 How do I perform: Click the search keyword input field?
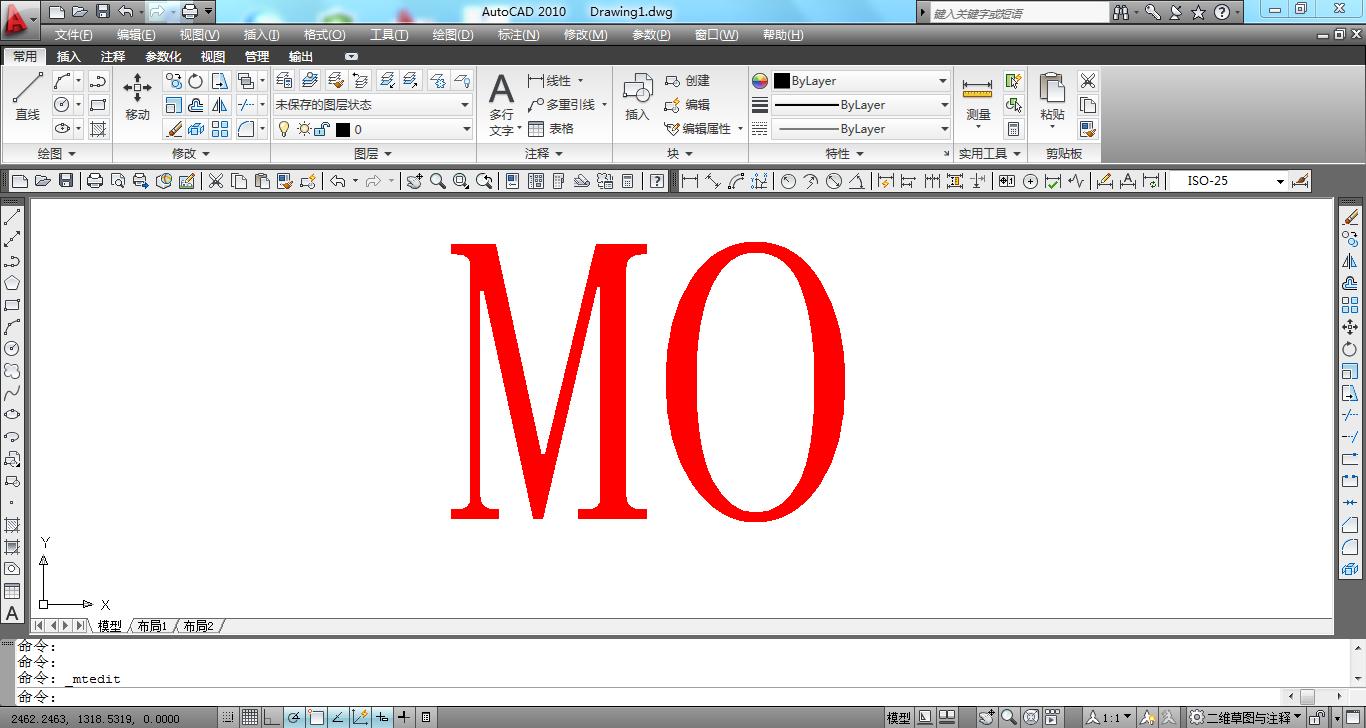click(x=1020, y=13)
